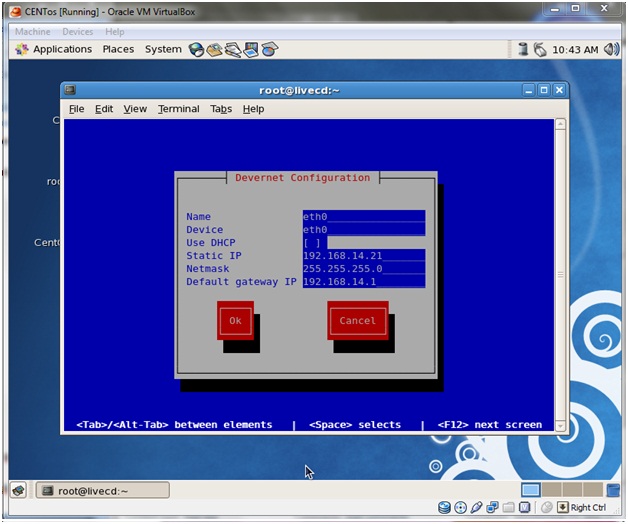Click the VirtualBox USB devices icon
This screenshot has height=524, width=628.
point(476,508)
